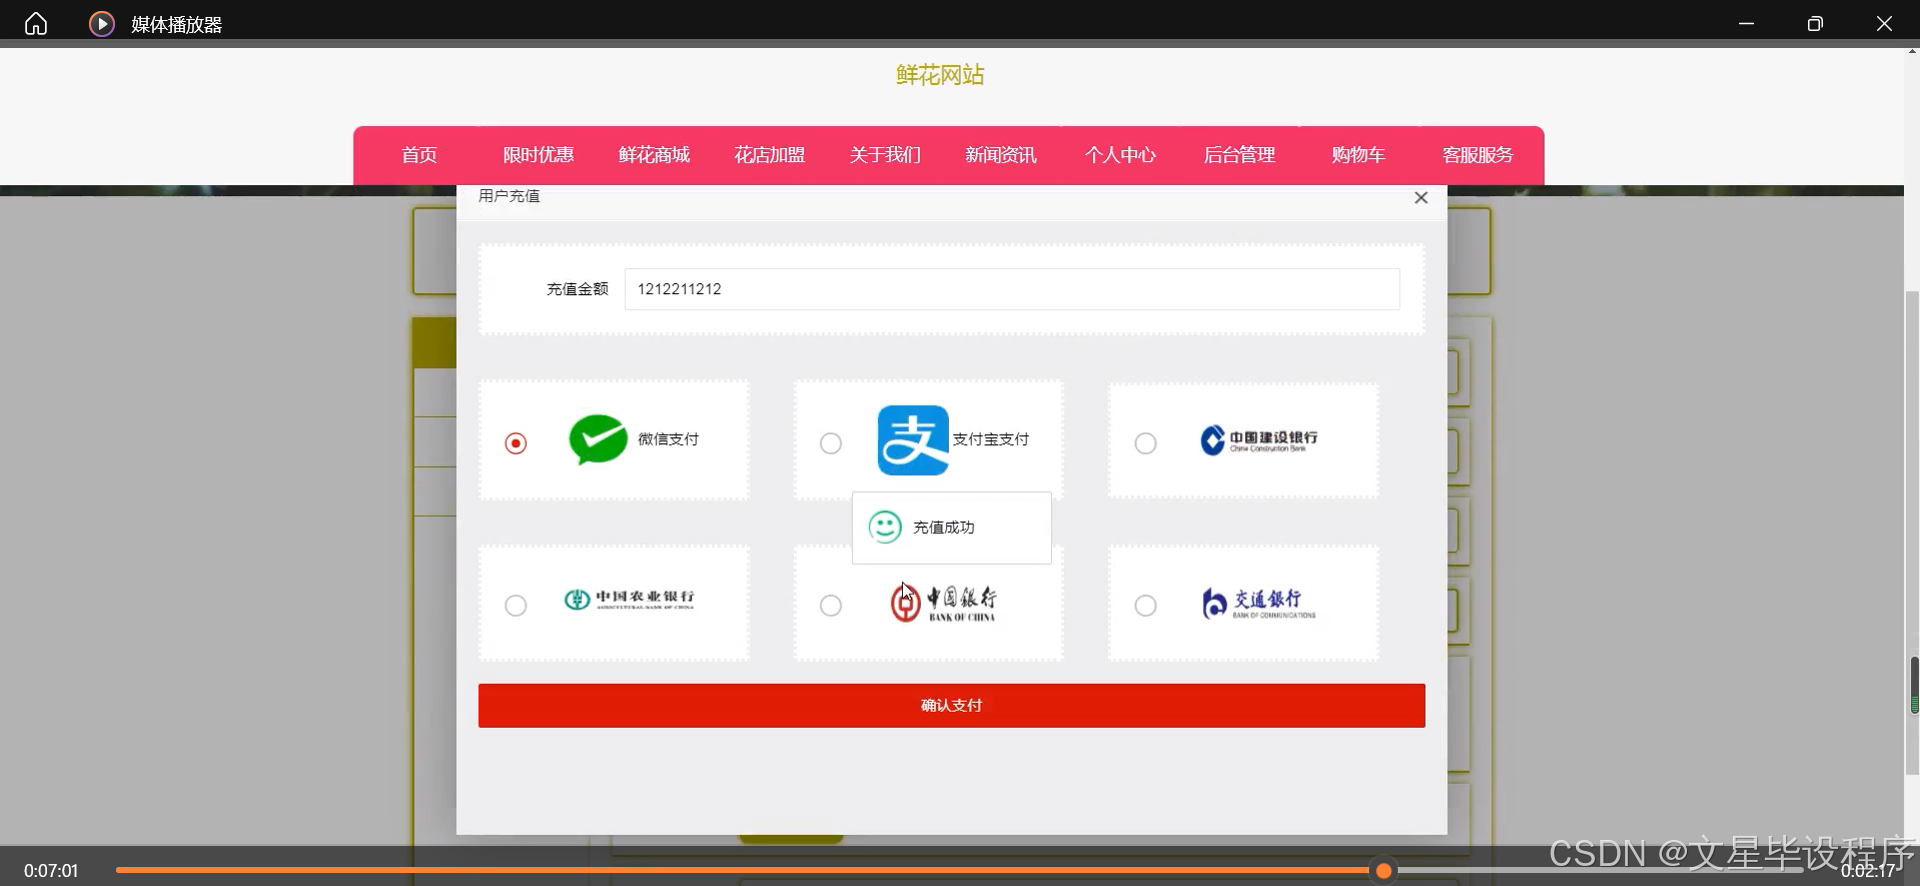
Task: Click the Alipay blue logo
Action: (x=913, y=440)
